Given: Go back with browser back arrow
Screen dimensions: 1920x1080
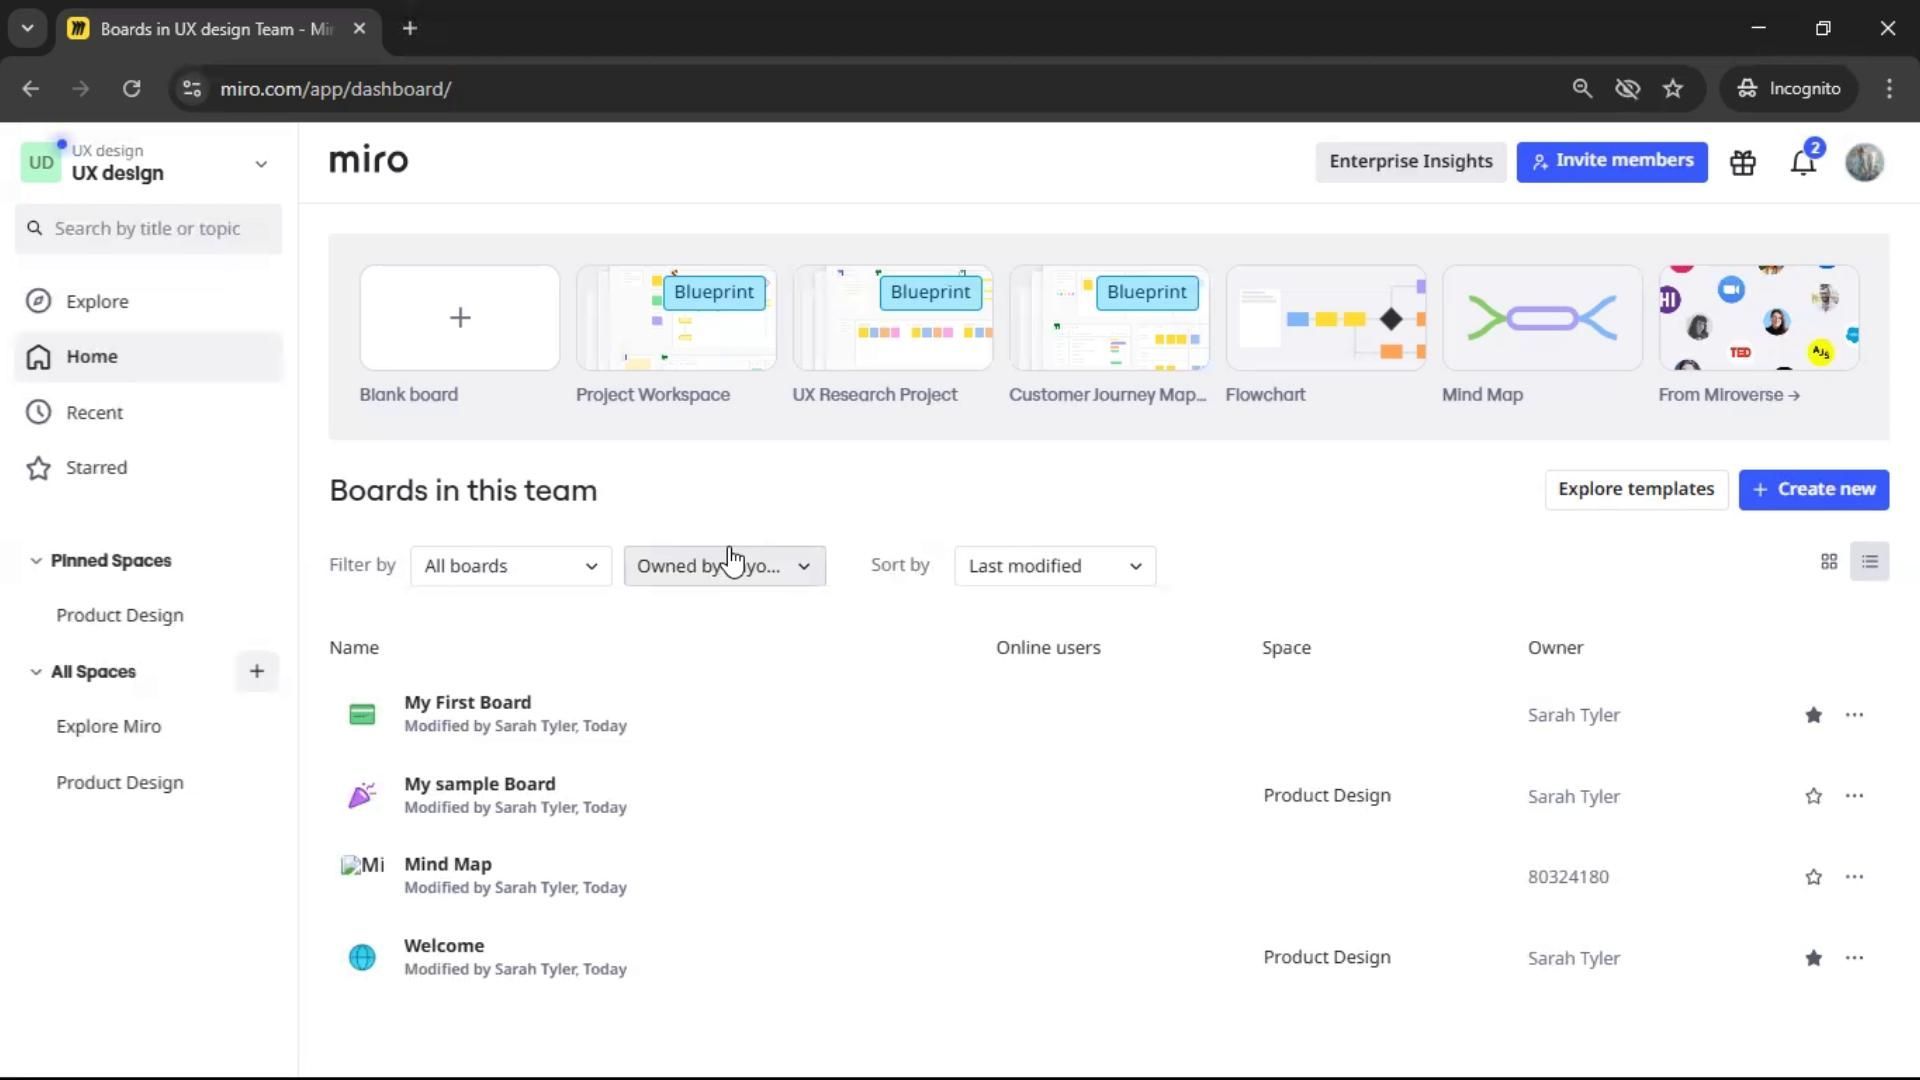Looking at the screenshot, I should tap(31, 89).
